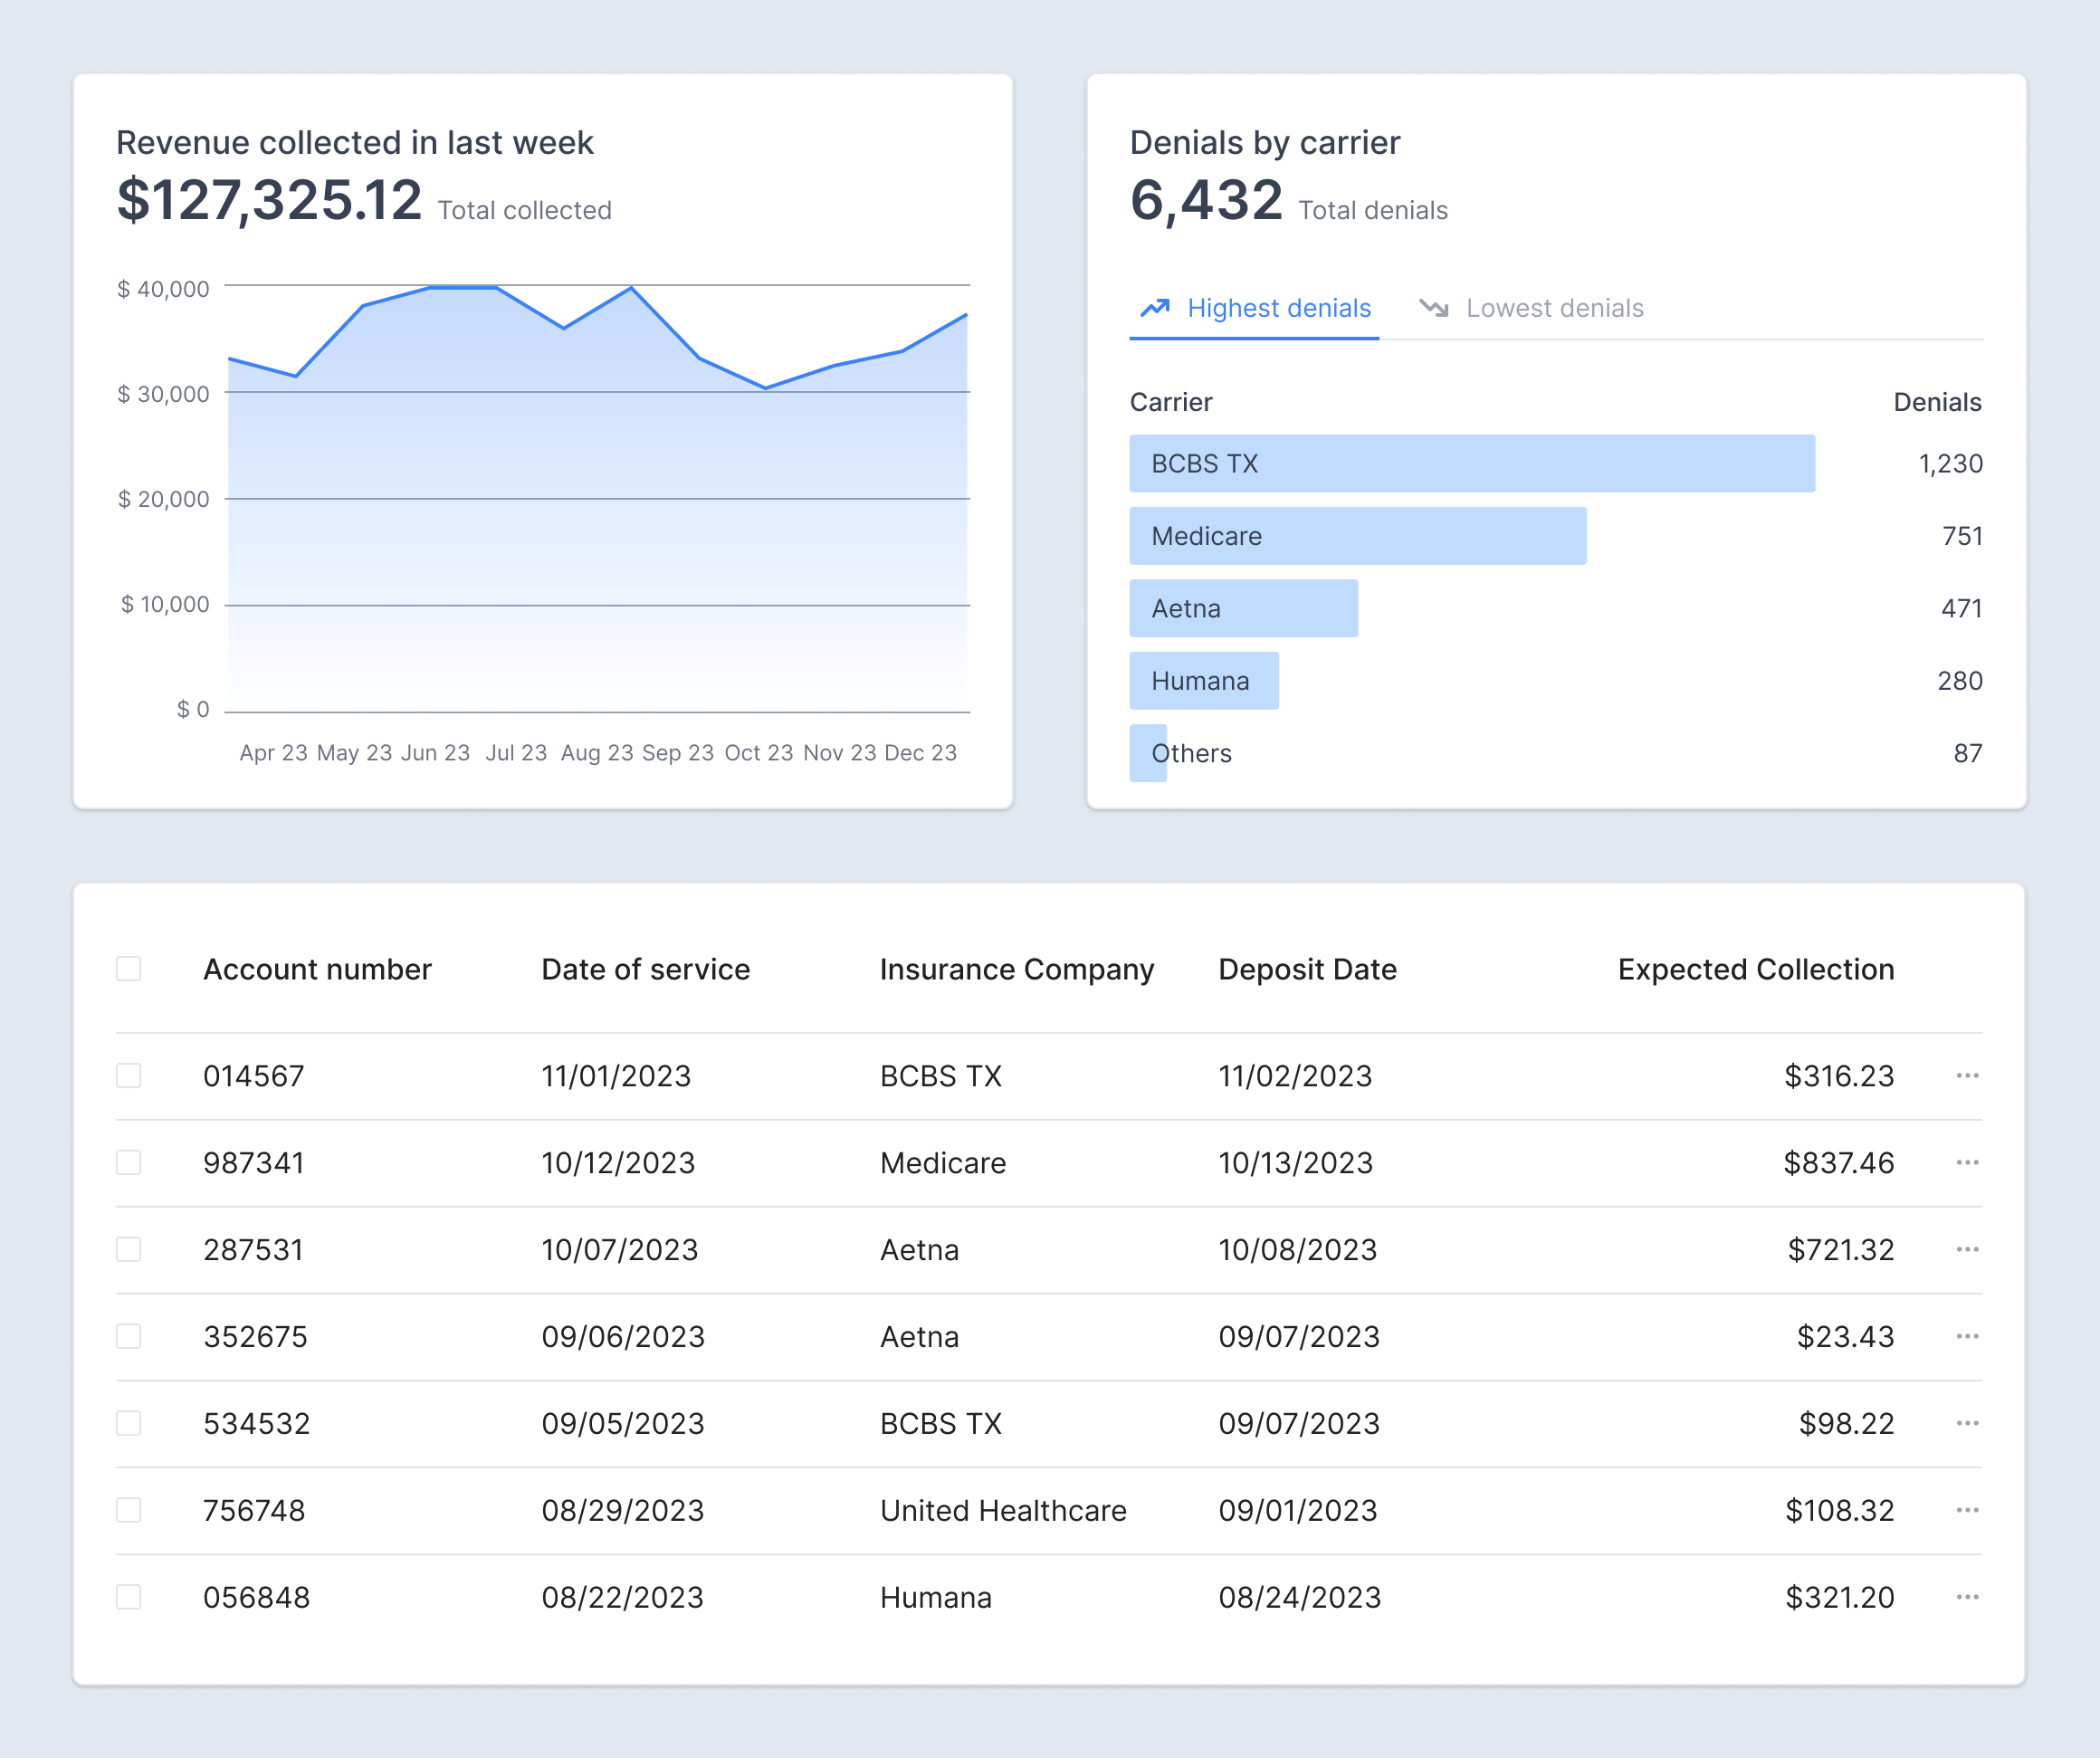
Task: Click expected collection $316.23
Action: pos(1839,1076)
